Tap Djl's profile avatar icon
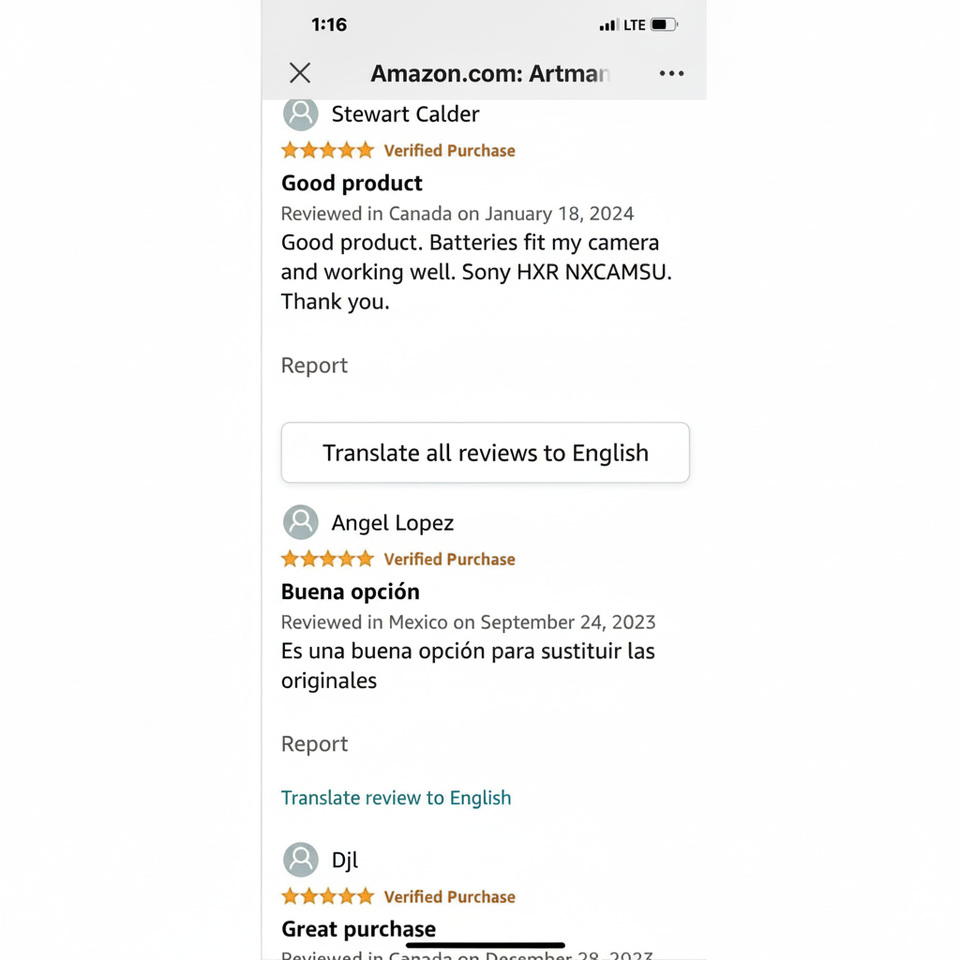The width and height of the screenshot is (960, 960). [300, 859]
